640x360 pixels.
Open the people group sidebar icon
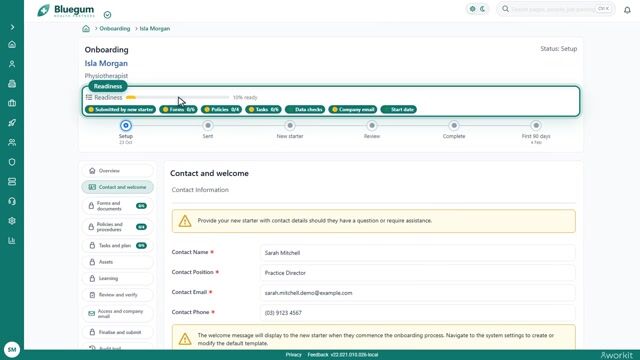[x=12, y=142]
